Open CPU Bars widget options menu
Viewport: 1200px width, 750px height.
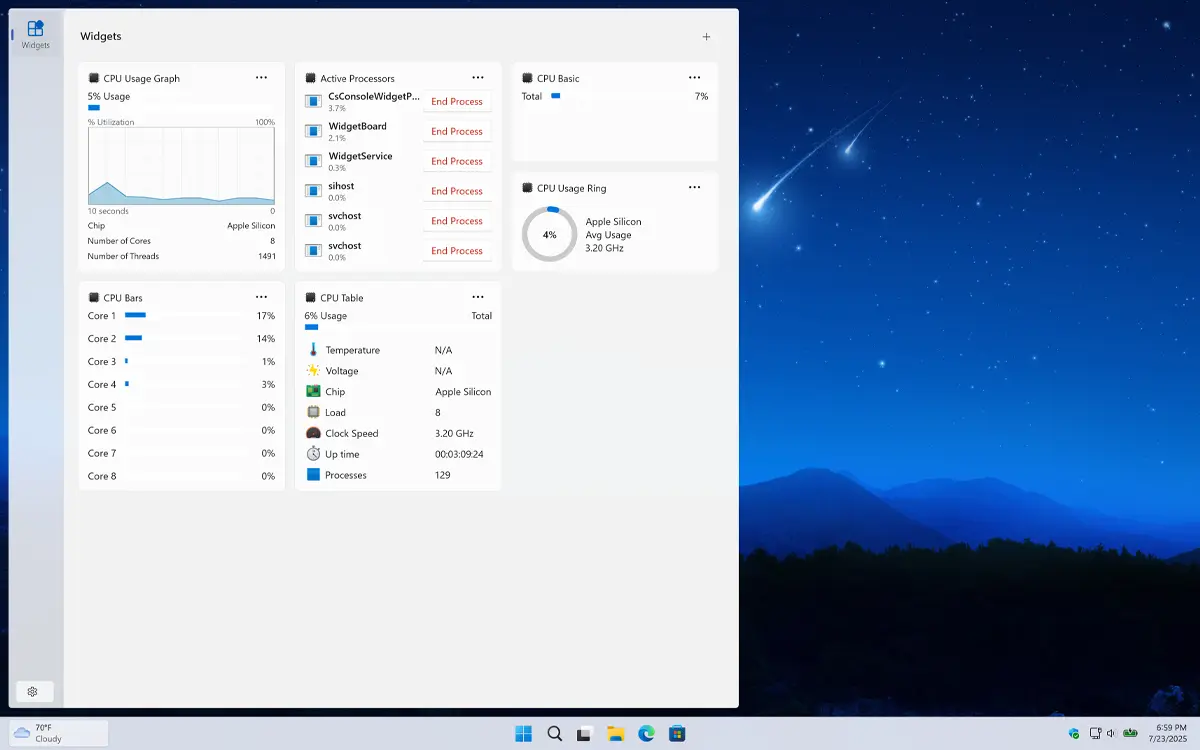click(261, 297)
